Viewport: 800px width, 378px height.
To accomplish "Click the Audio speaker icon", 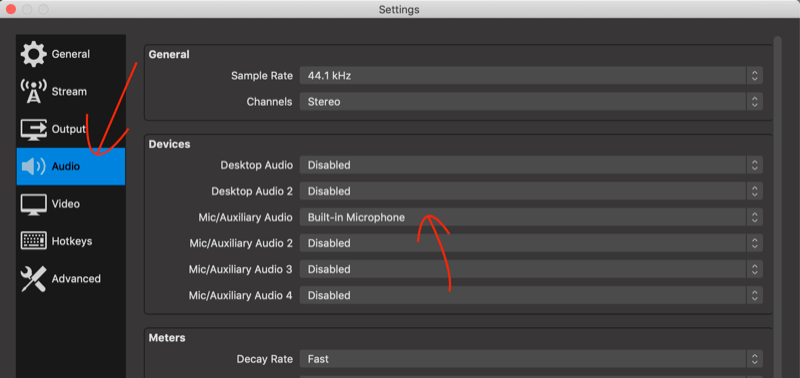I will coord(33,166).
